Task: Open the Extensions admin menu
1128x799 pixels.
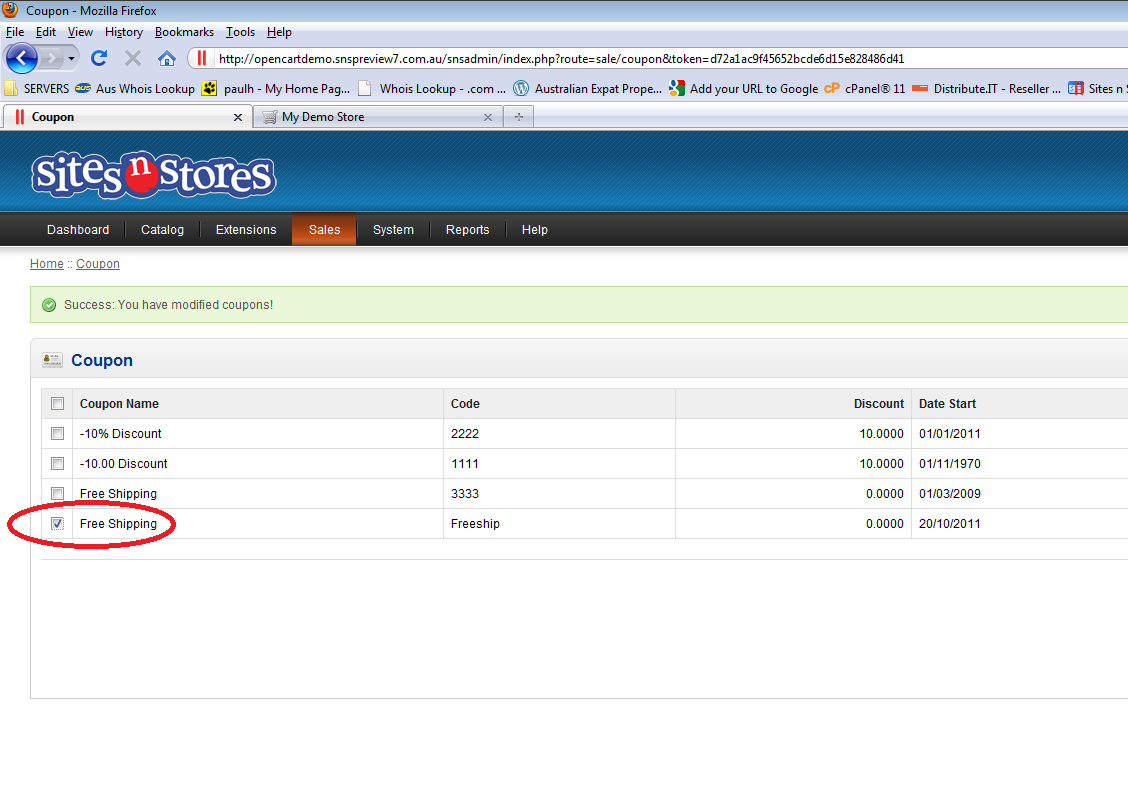Action: (246, 229)
